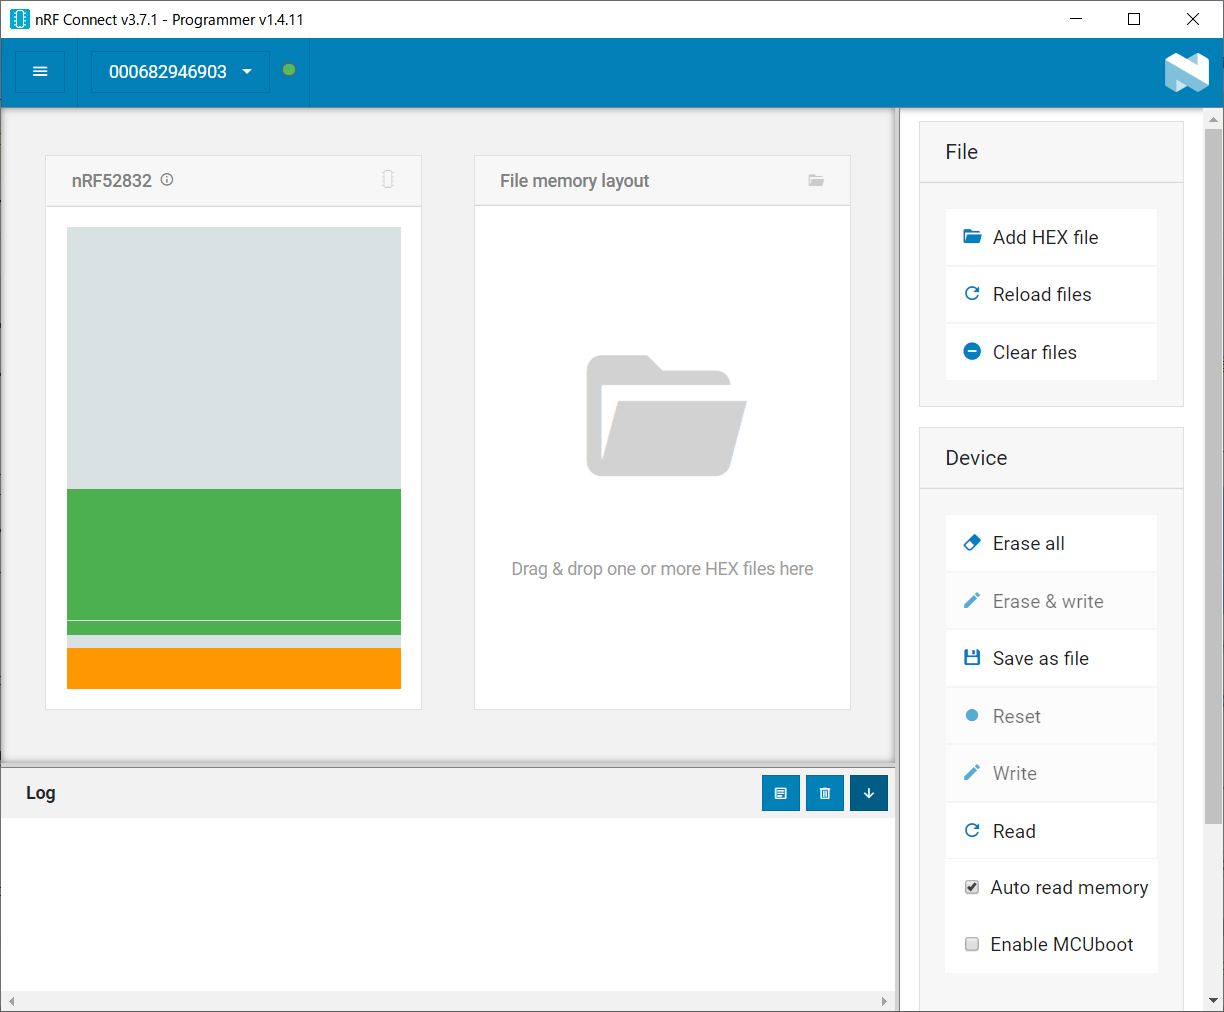The image size is (1224, 1012).
Task: Click the nRF Connect app icon in title bar
Action: point(19,19)
